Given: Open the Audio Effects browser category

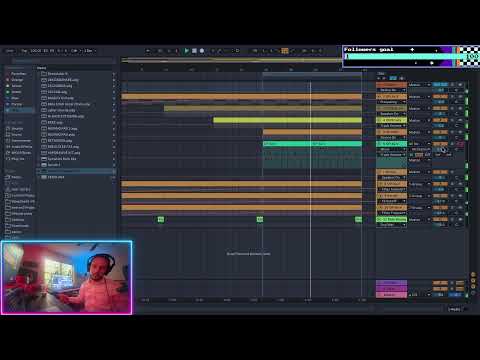Looking at the screenshot, I should pyautogui.click(x=22, y=146).
